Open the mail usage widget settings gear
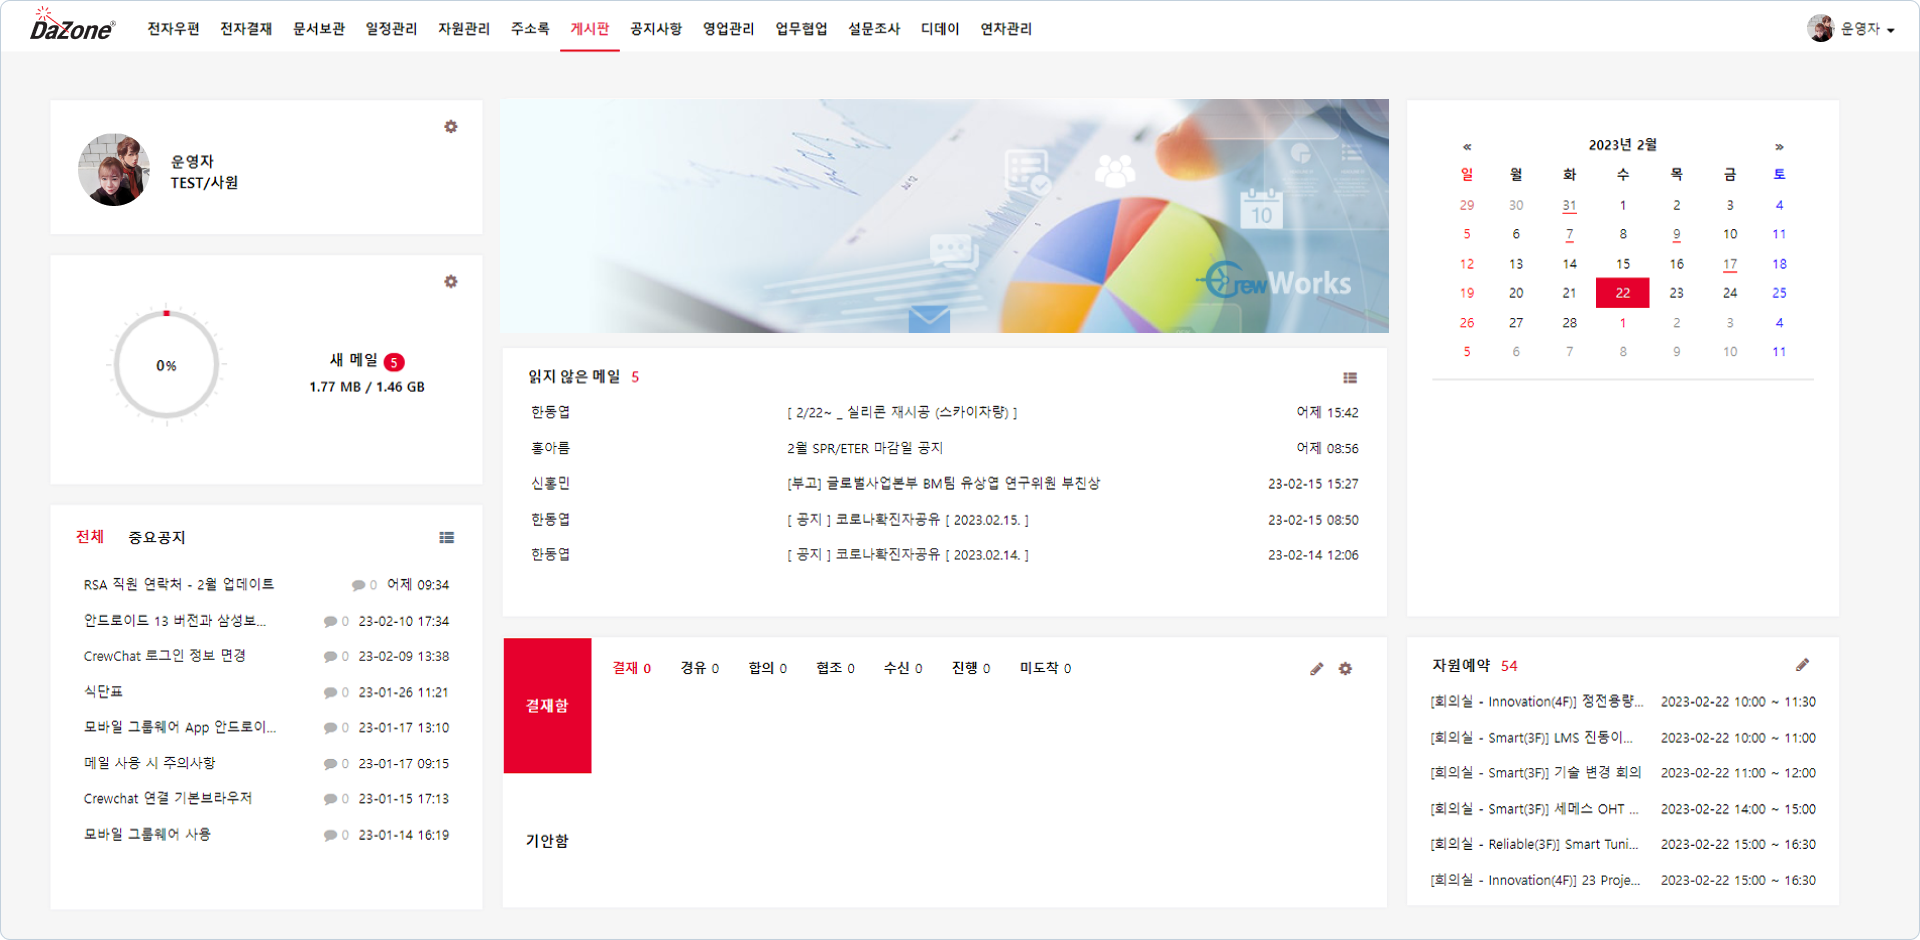Image resolution: width=1920 pixels, height=940 pixels. point(451,282)
